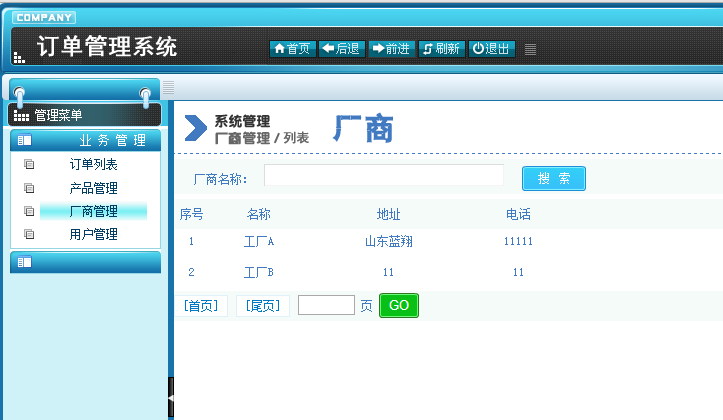The width and height of the screenshot is (723, 420).
Task: Go to last page via [尾页]
Action: [x=263, y=306]
